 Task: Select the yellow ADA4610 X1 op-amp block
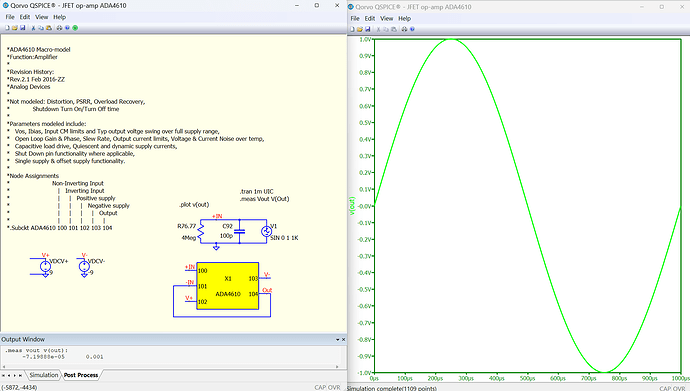coord(228,286)
